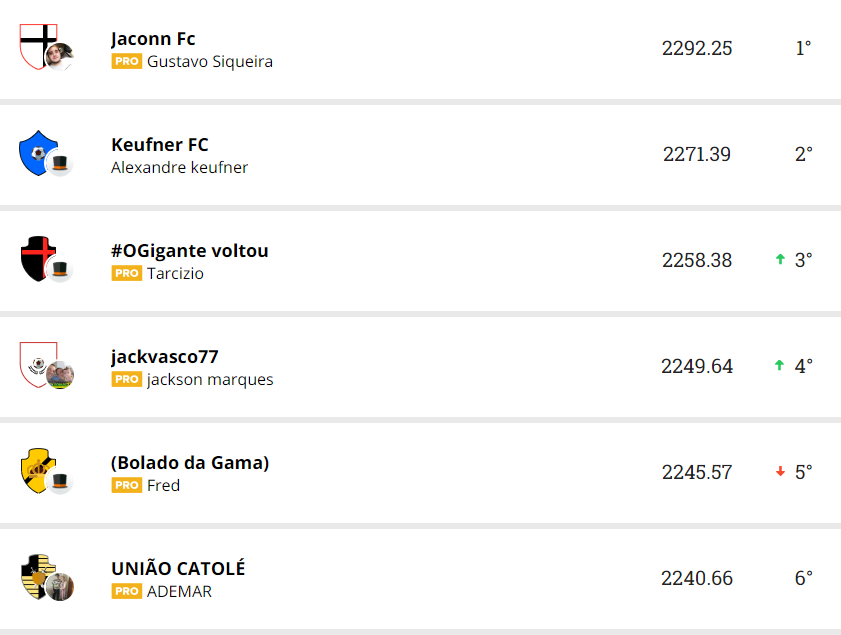
Task: Click the ADEMAR profile photo thumbnail
Action: click(x=60, y=587)
